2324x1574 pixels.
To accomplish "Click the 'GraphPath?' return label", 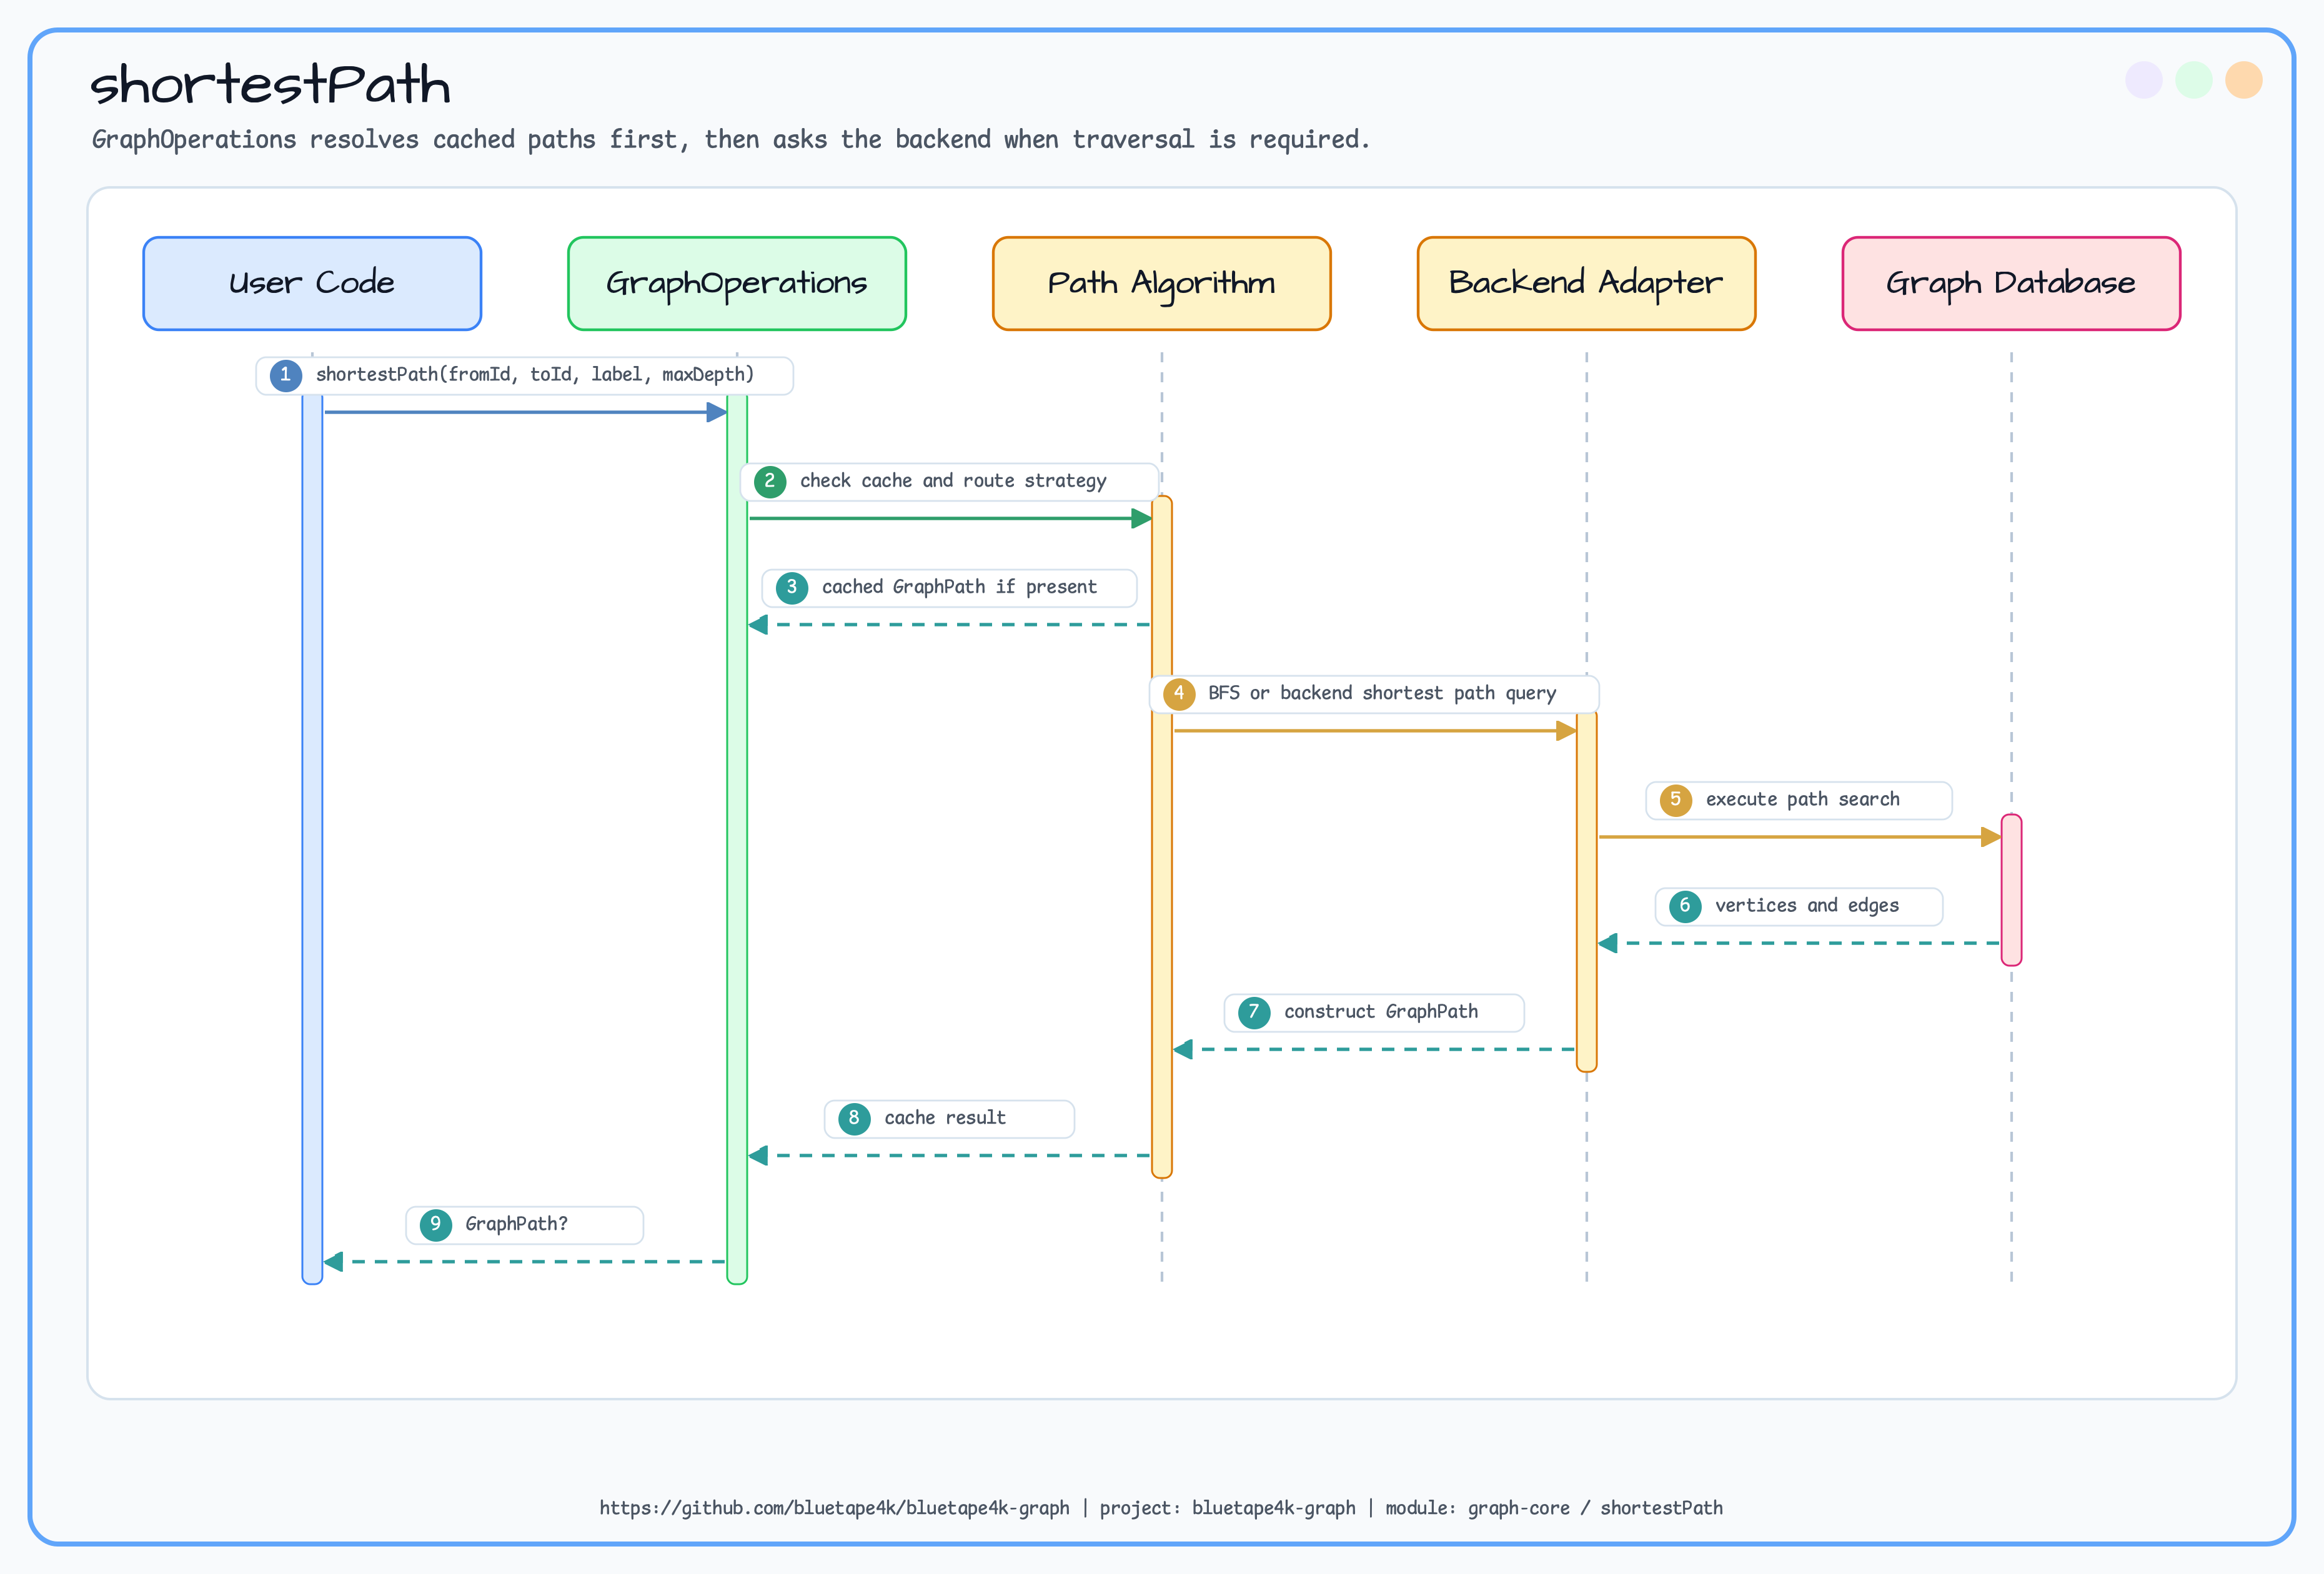I will click(x=516, y=1224).
